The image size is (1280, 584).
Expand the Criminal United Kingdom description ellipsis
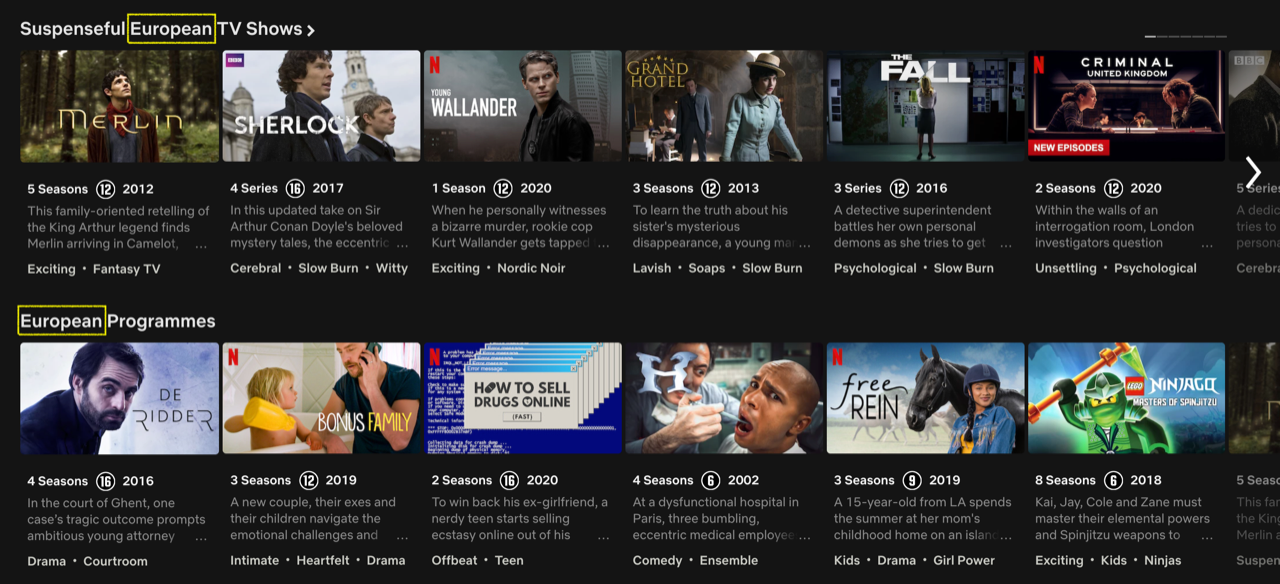1207,245
